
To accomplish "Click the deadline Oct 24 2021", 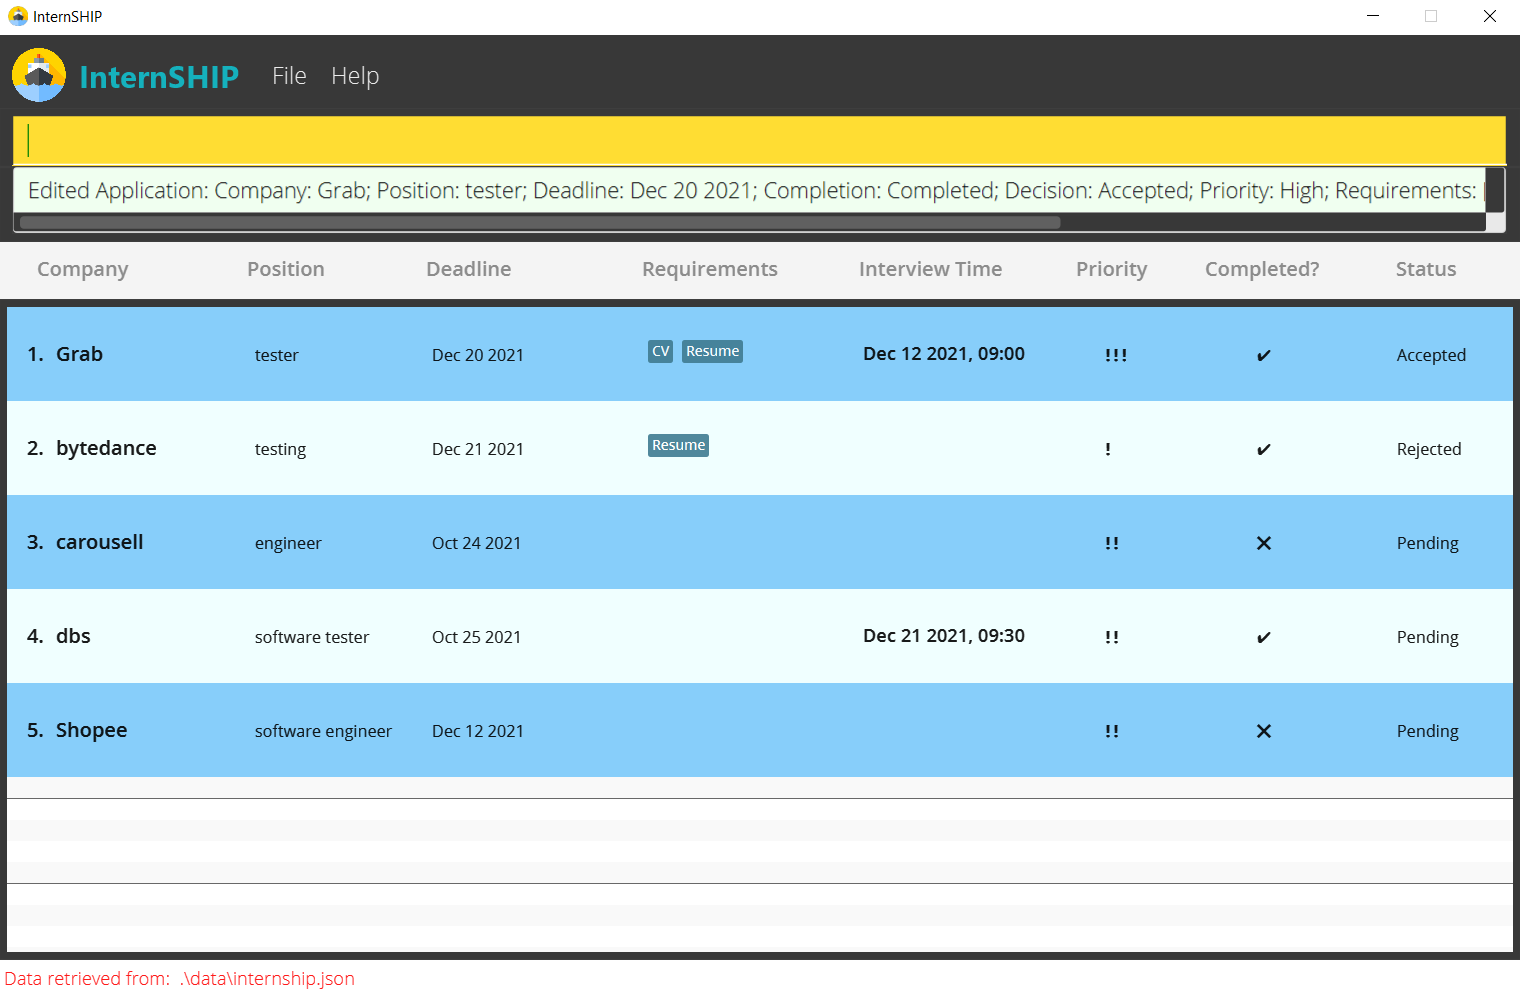I will pos(477,543).
